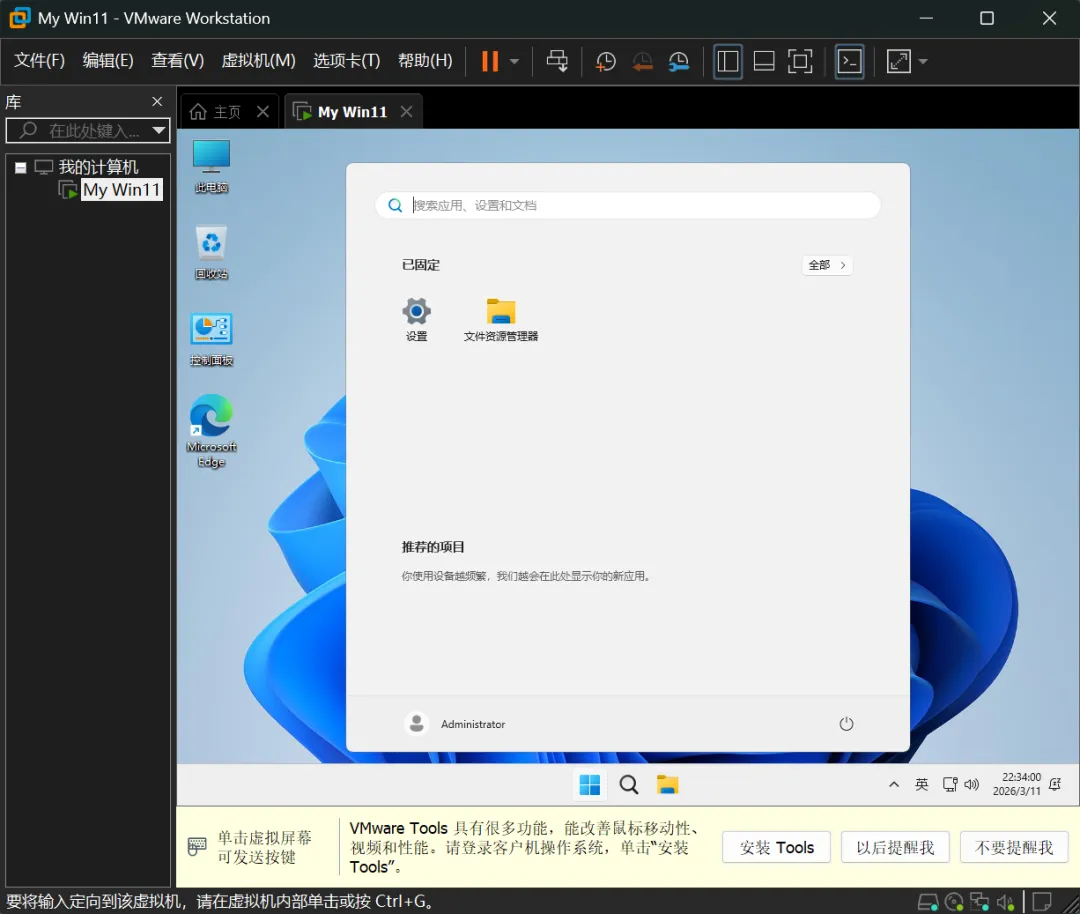The width and height of the screenshot is (1080, 914).
Task: Open the Administrator account menu
Action: click(455, 724)
